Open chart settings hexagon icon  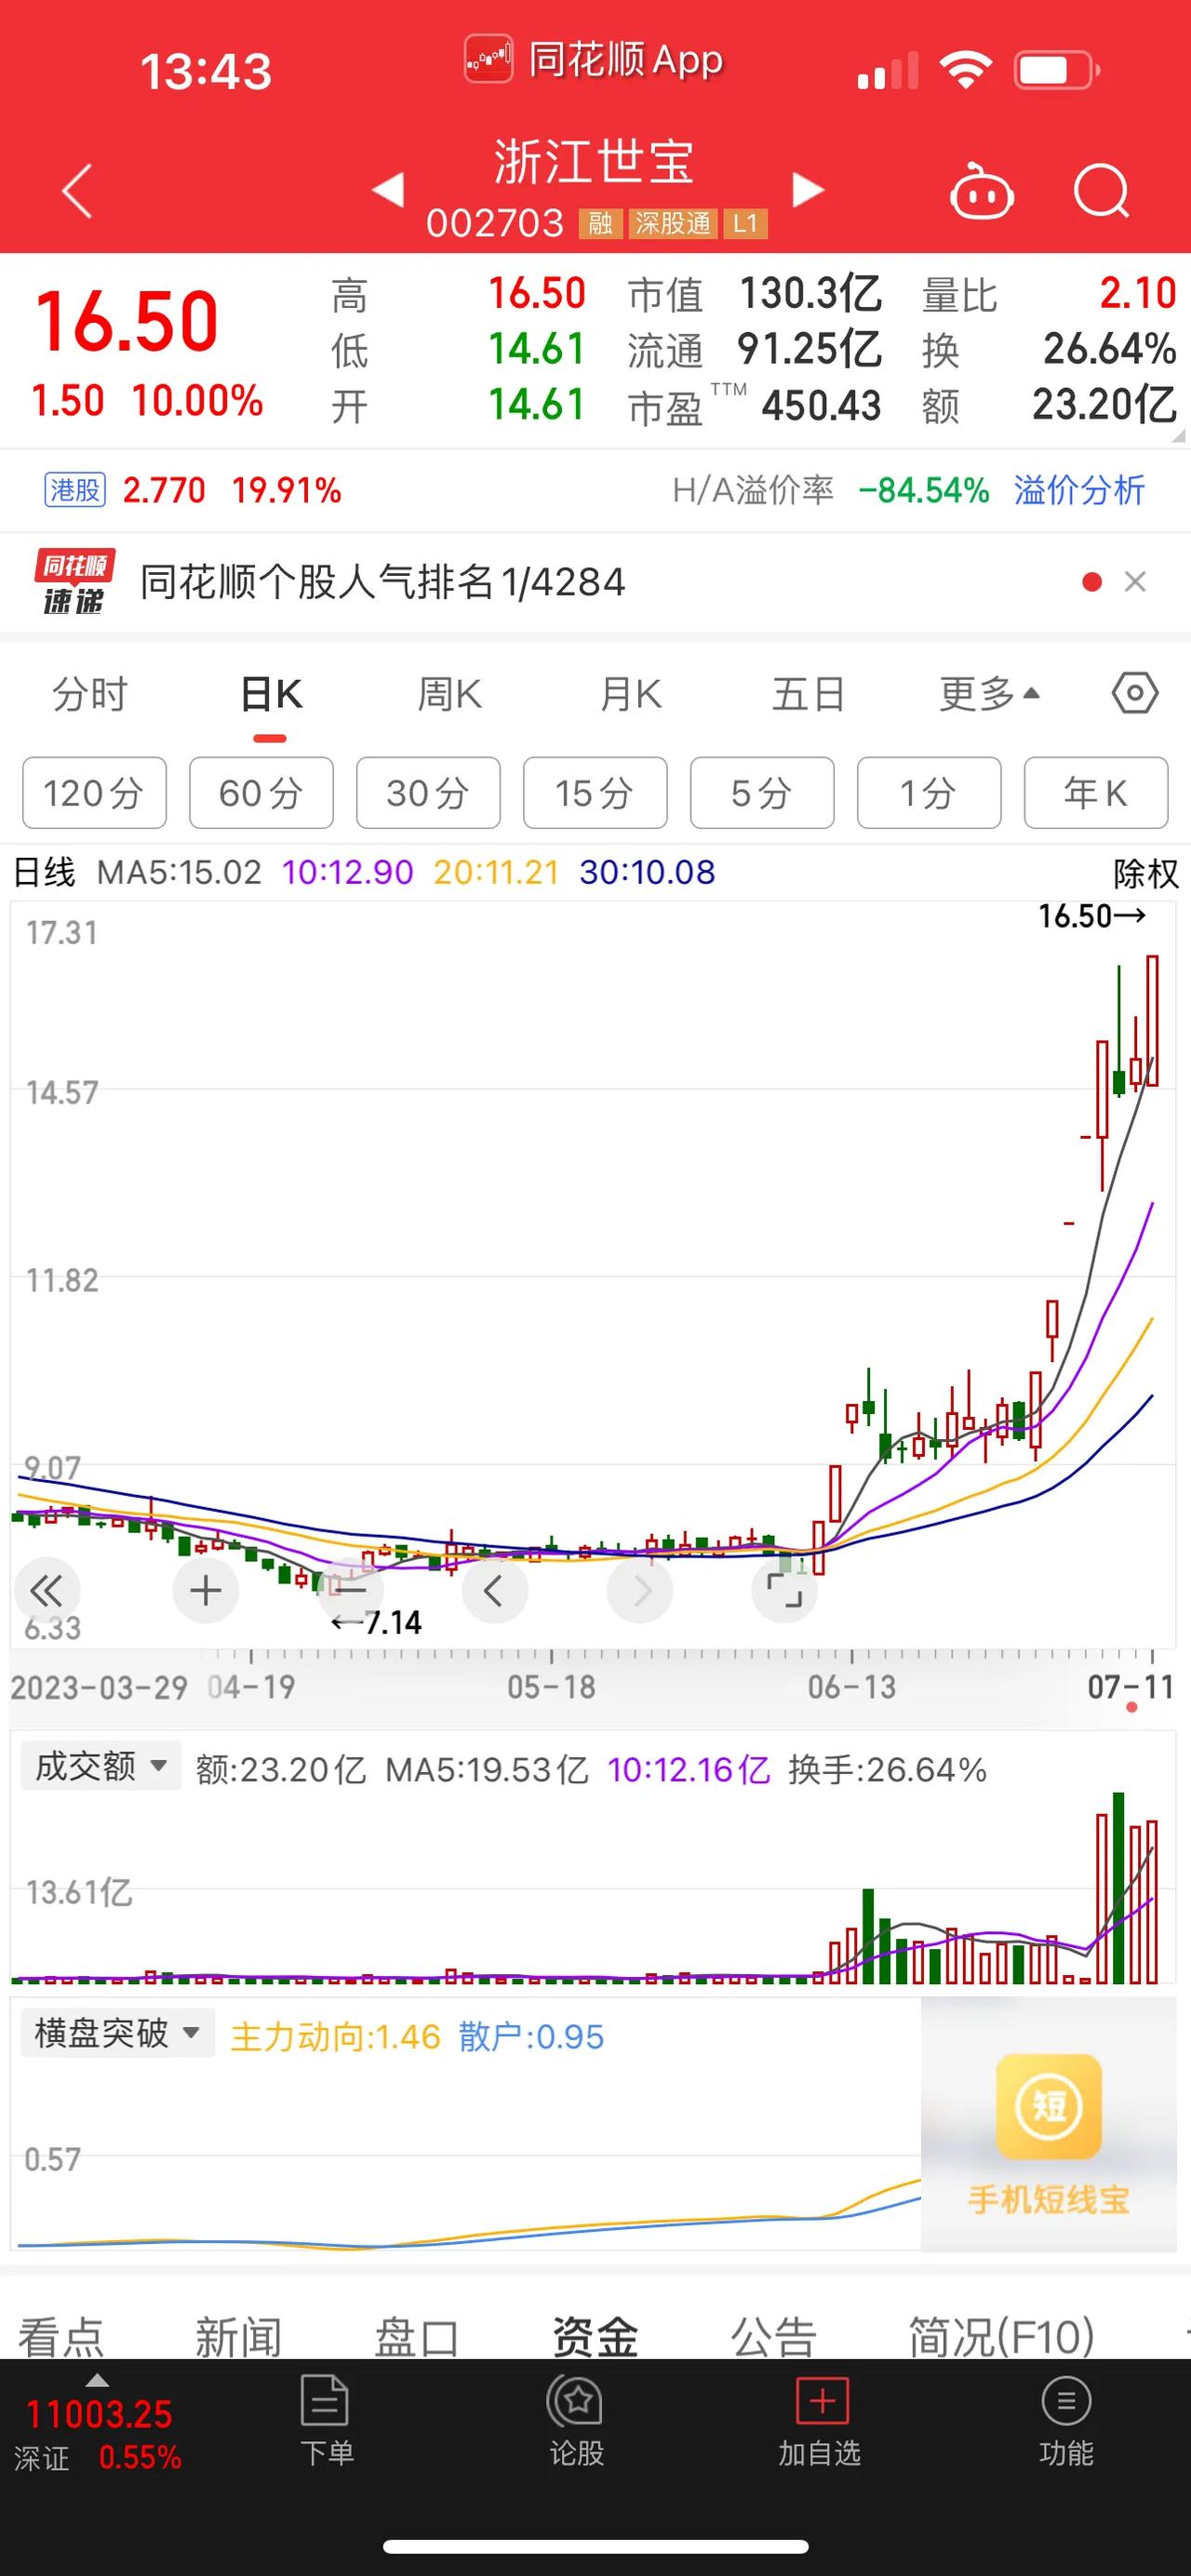click(1135, 693)
